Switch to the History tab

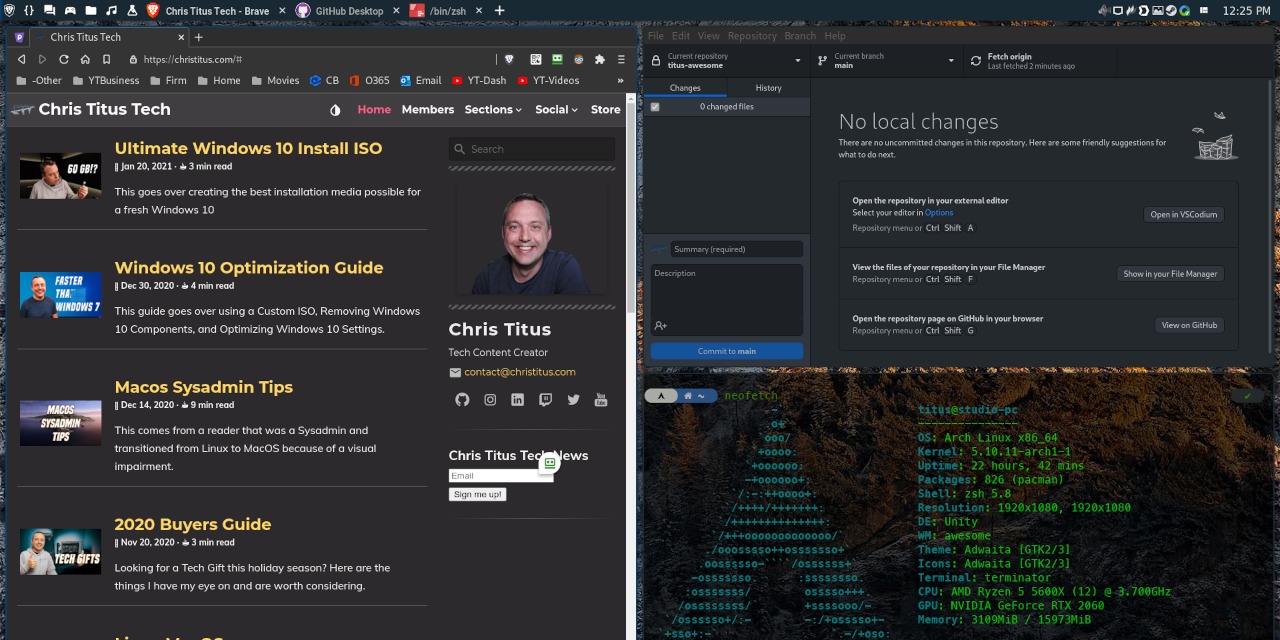pyautogui.click(x=768, y=88)
